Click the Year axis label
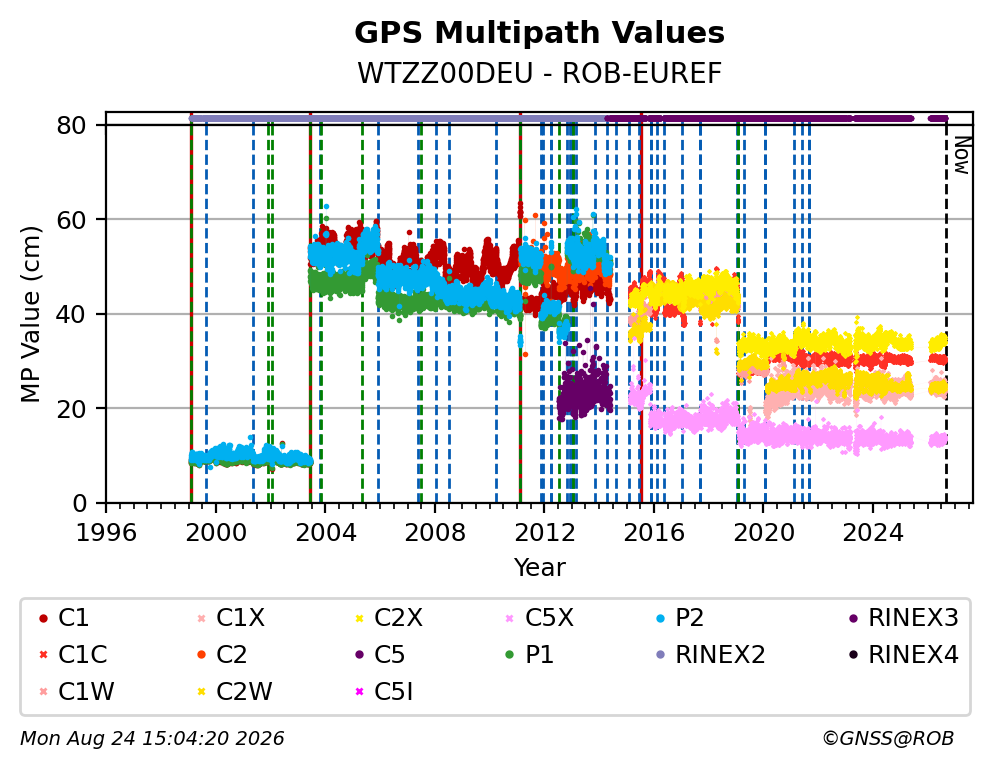 [x=540, y=567]
